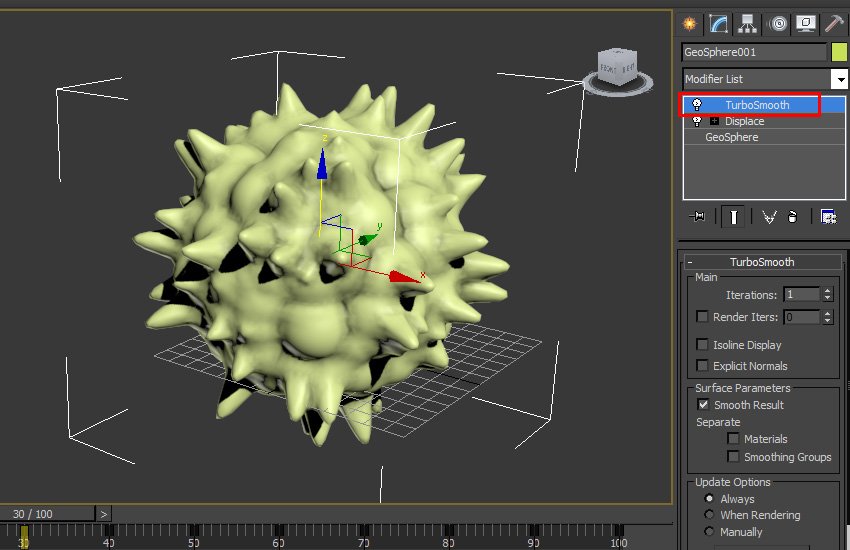Select the When Rendering update option

[x=710, y=515]
